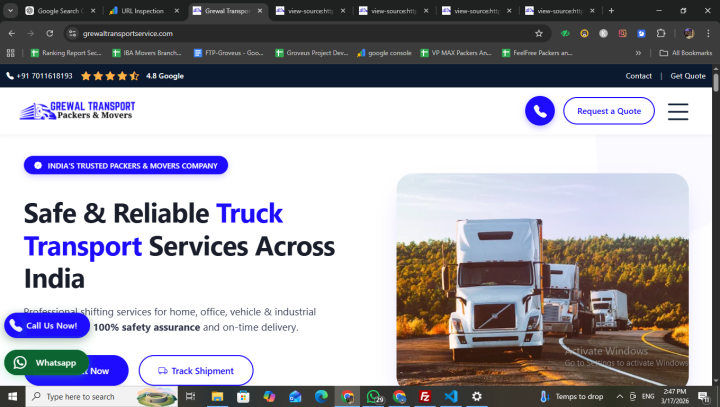Click the Track Shipment button

click(196, 371)
